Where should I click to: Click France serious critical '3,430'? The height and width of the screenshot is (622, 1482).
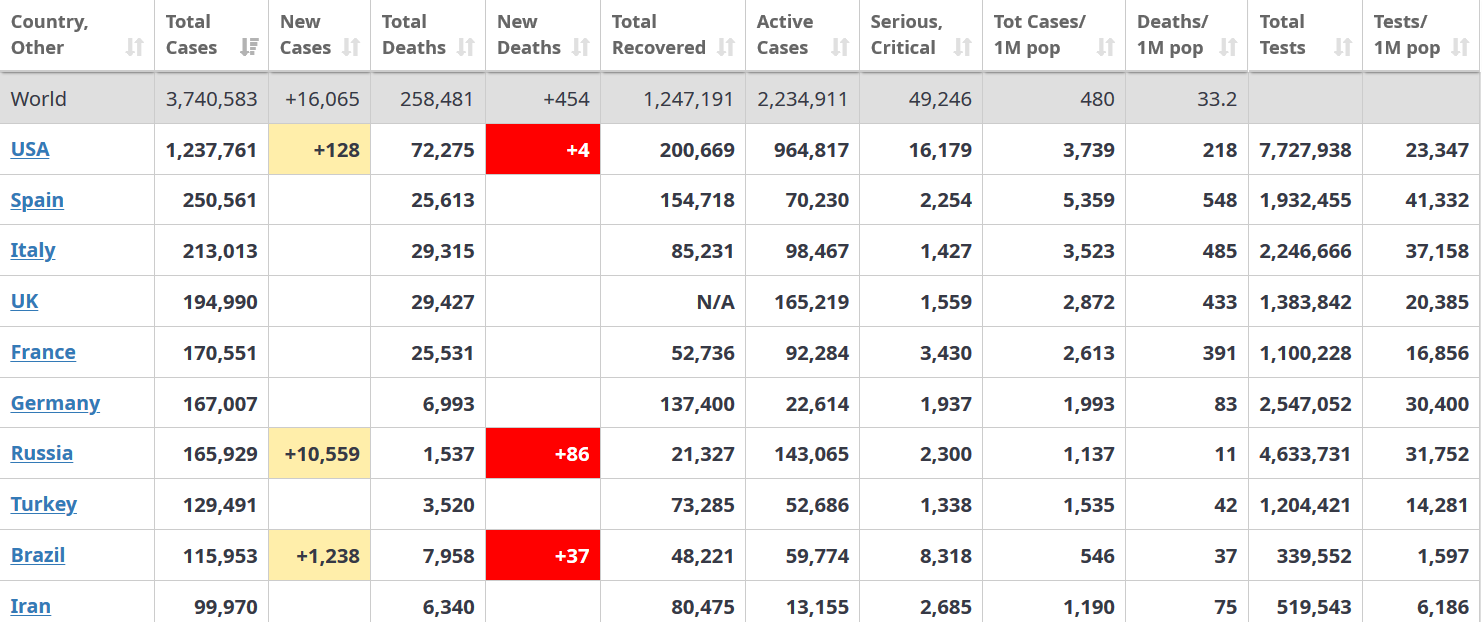tap(946, 353)
